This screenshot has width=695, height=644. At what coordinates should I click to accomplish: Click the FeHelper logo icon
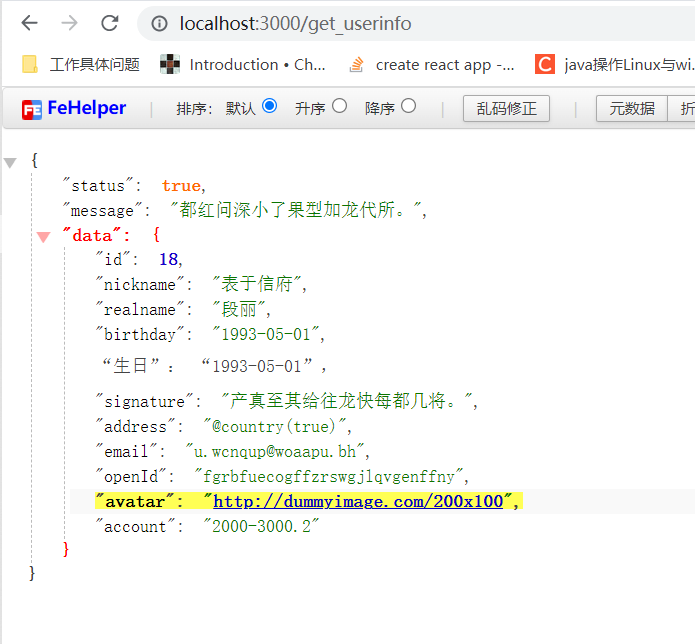pos(32,109)
